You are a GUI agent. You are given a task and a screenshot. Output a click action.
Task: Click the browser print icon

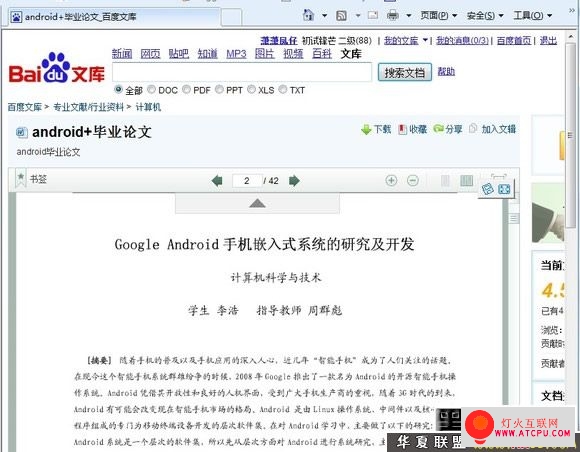click(392, 16)
